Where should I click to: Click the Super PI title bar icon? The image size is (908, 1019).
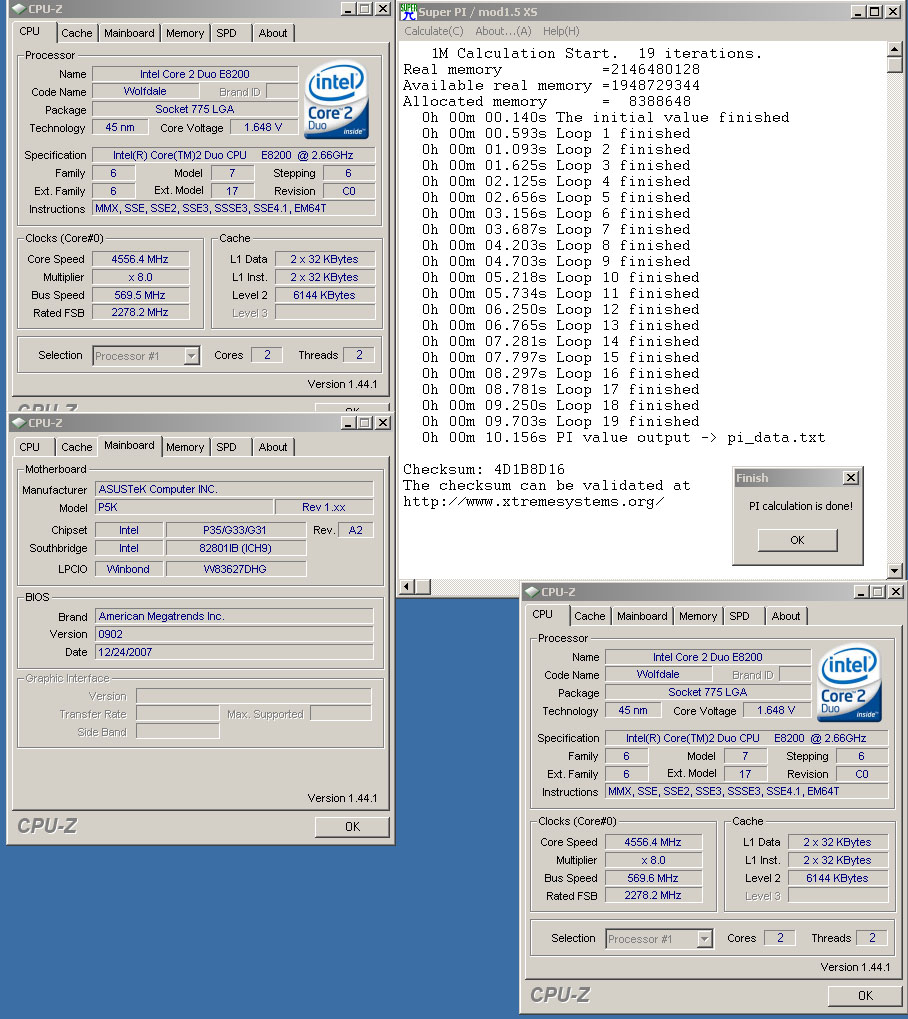tap(409, 12)
